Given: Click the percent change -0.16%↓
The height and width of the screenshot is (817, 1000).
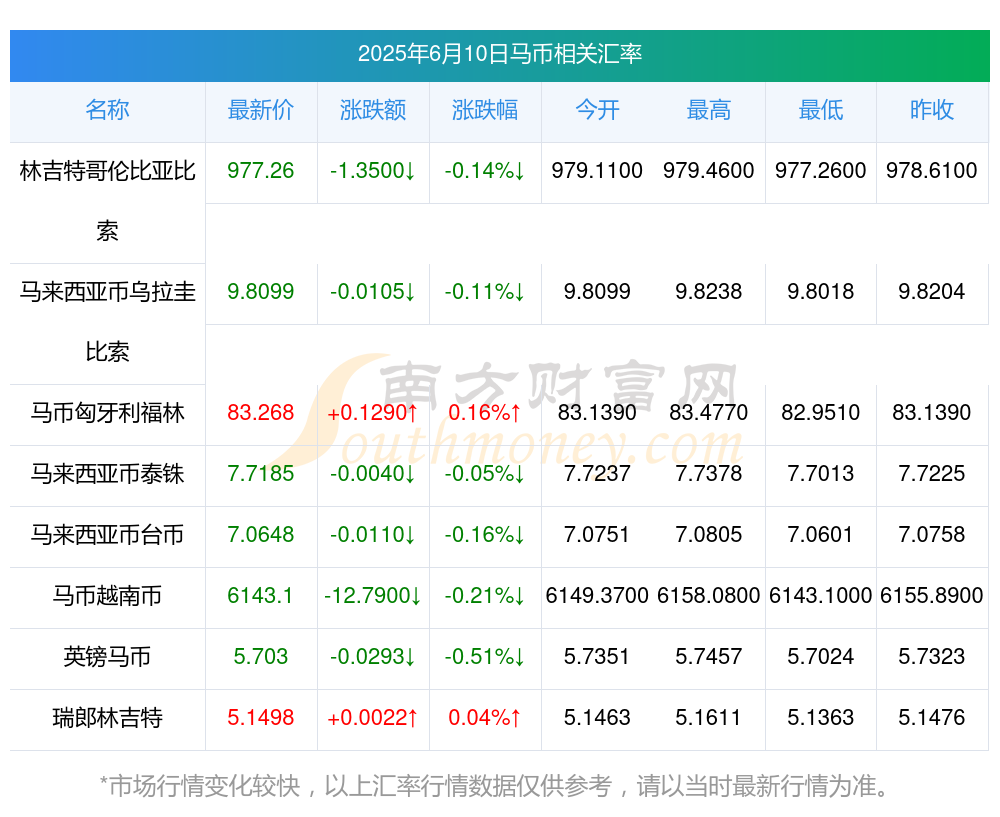Looking at the screenshot, I should [x=485, y=534].
